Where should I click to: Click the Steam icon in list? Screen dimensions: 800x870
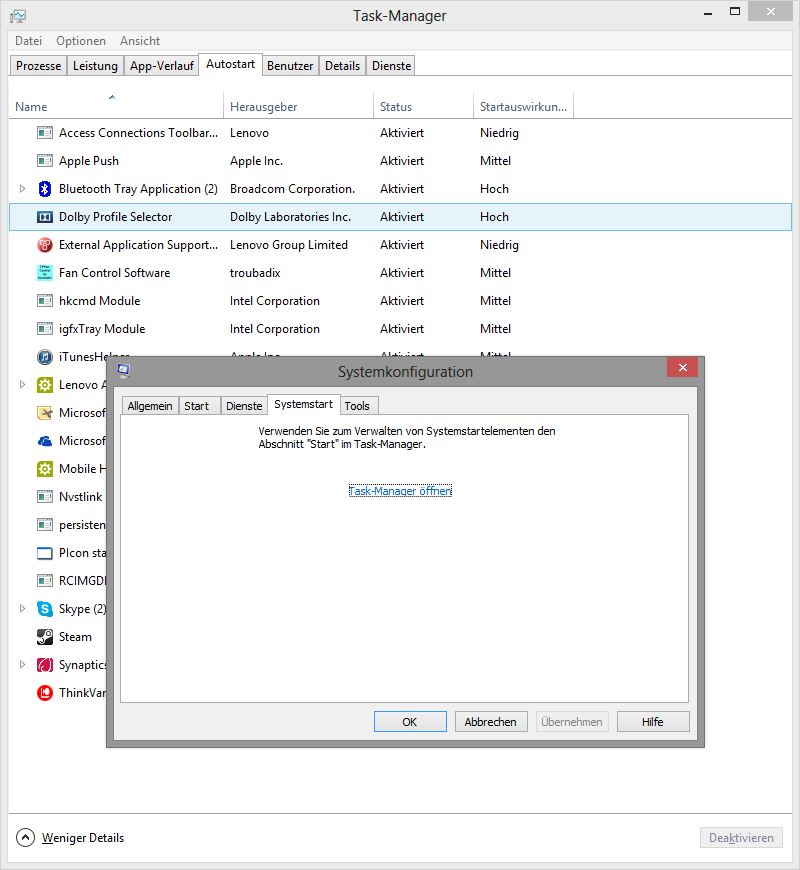[44, 637]
